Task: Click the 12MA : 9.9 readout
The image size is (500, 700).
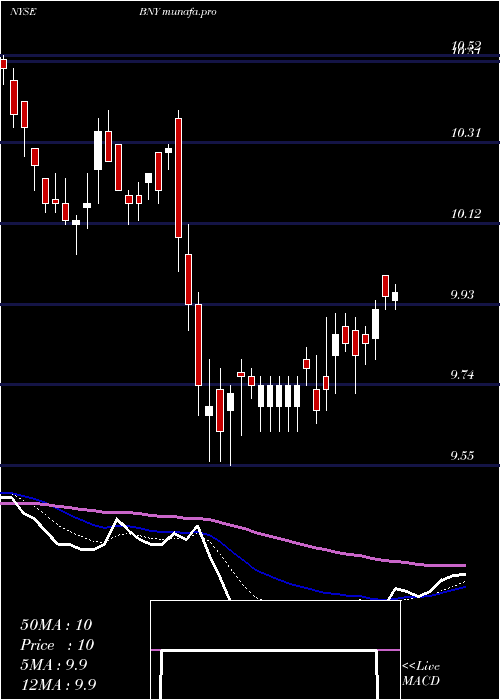Action: (x=58, y=684)
